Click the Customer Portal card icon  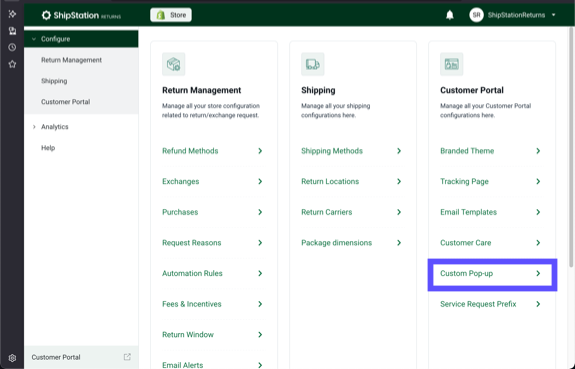(451, 64)
